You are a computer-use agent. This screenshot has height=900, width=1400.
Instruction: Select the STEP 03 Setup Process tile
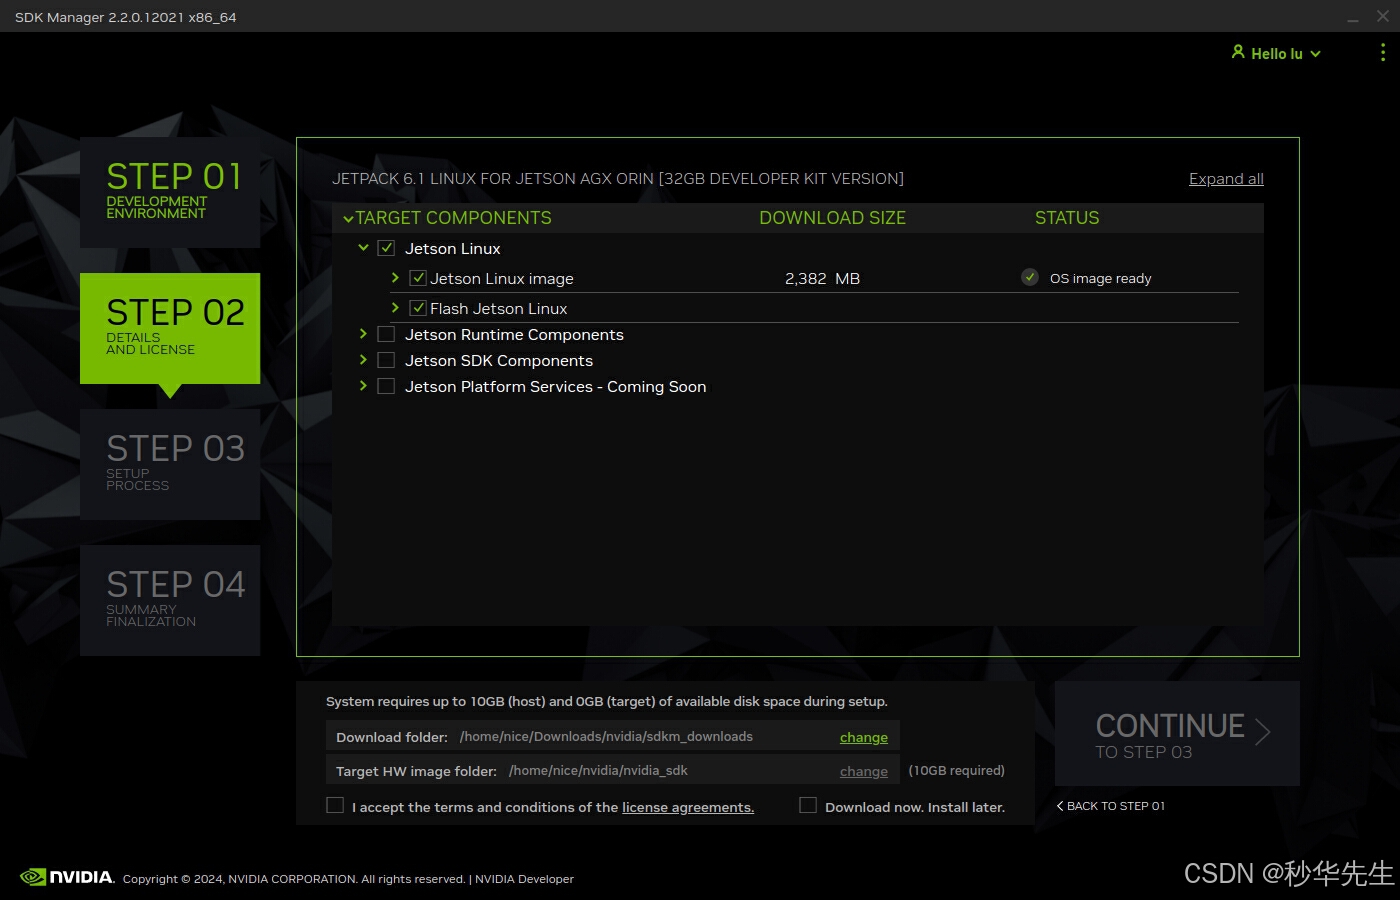coord(170,463)
